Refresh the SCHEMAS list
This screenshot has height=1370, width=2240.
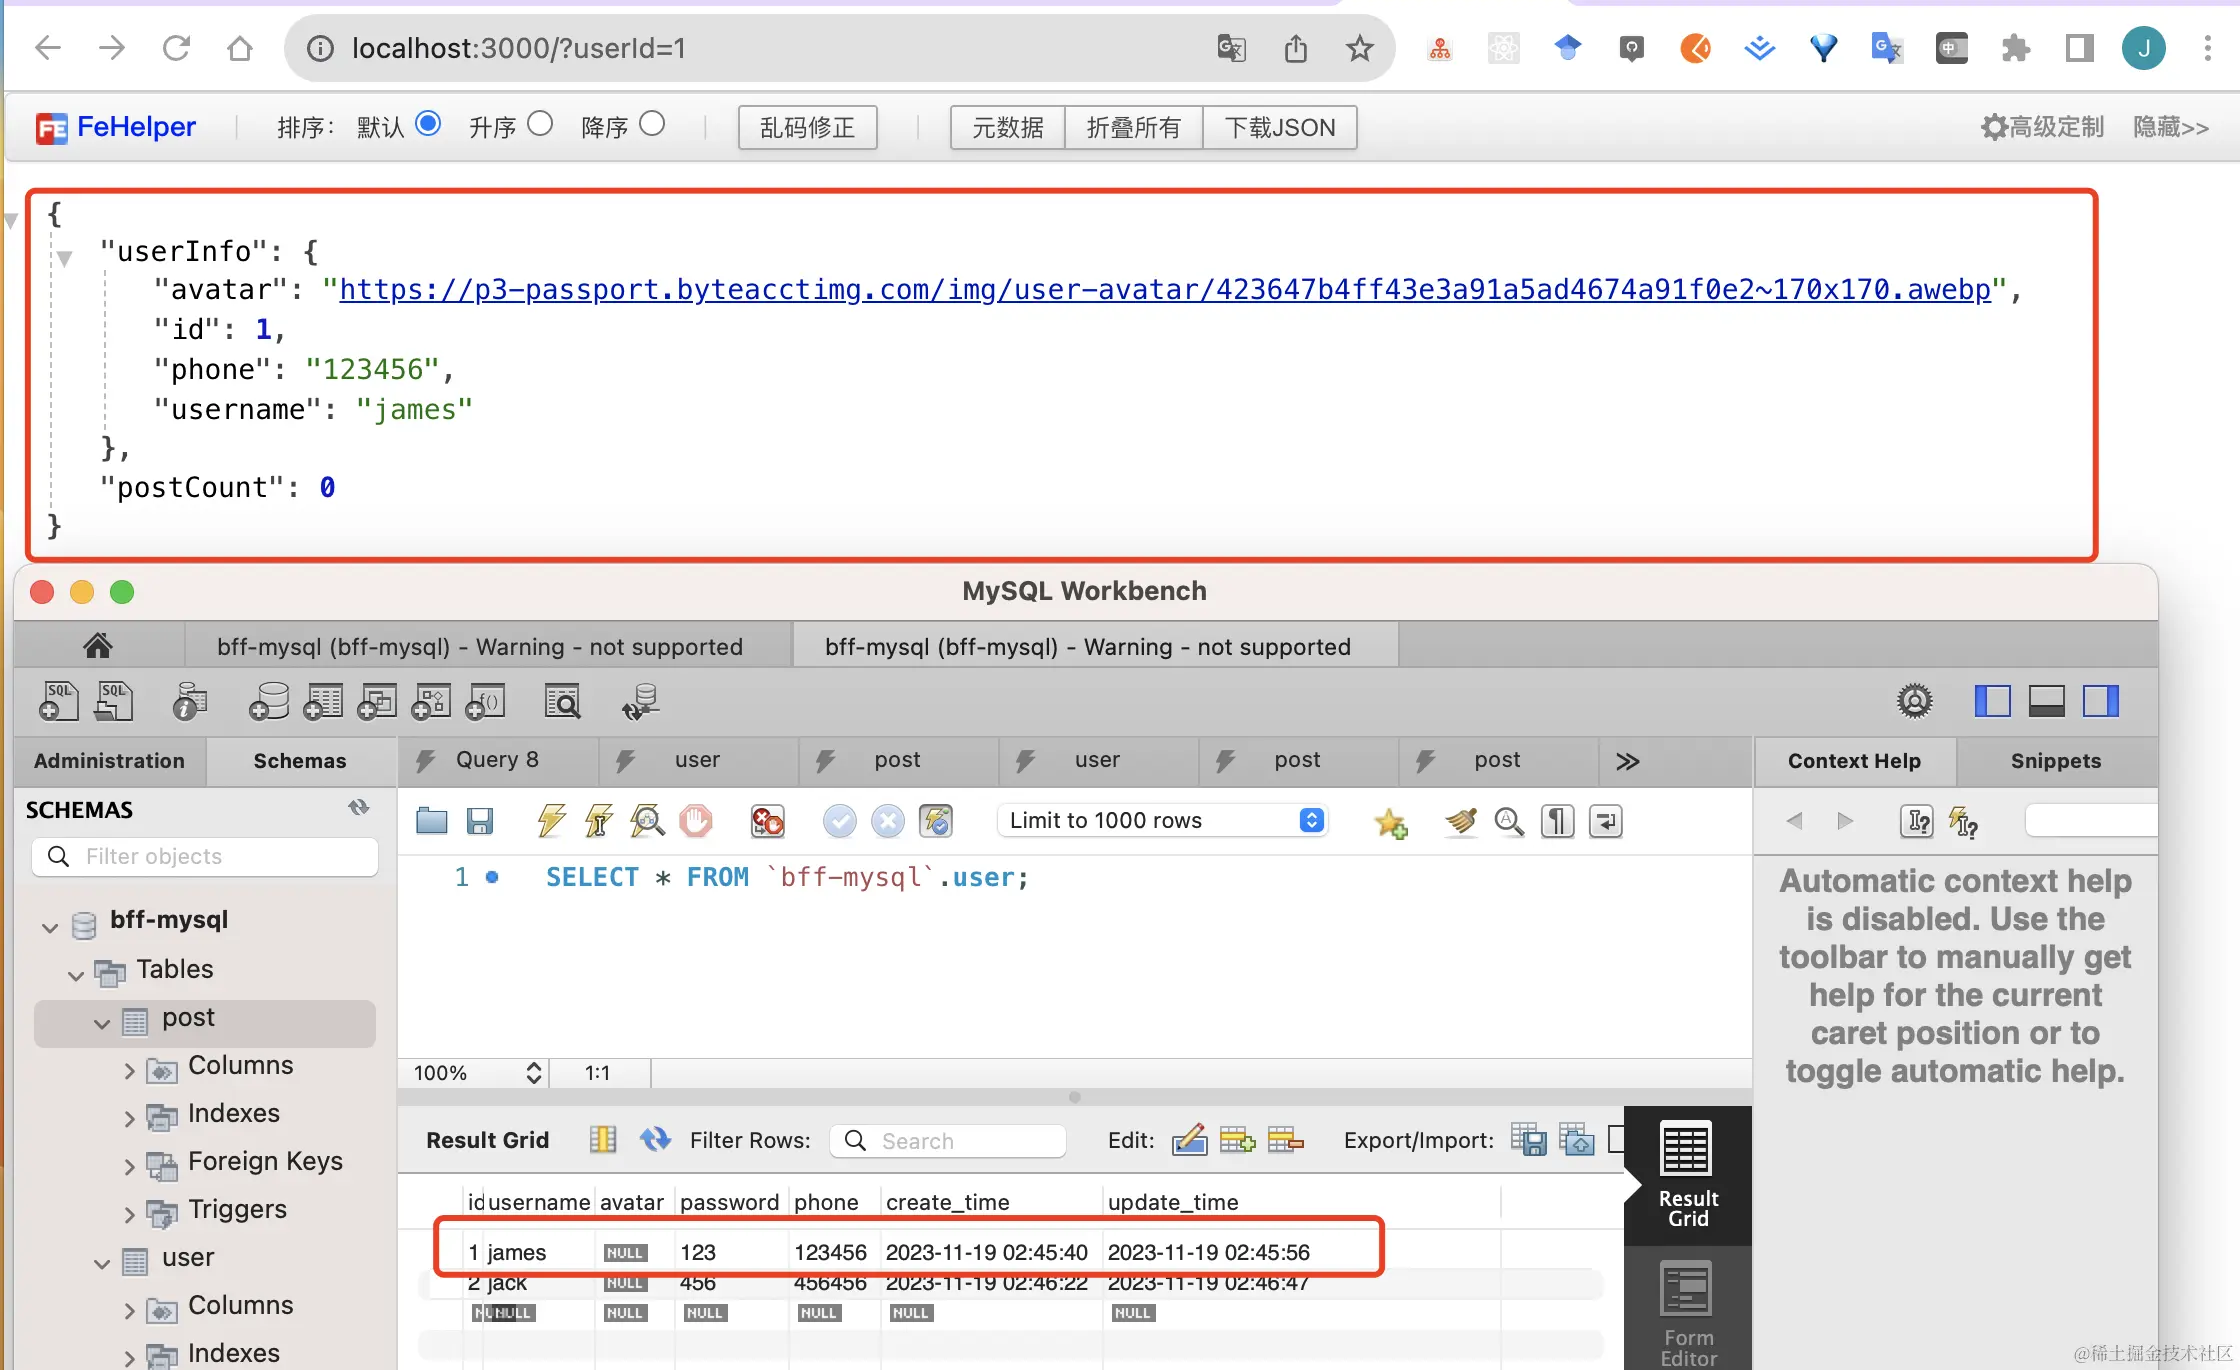[x=359, y=808]
